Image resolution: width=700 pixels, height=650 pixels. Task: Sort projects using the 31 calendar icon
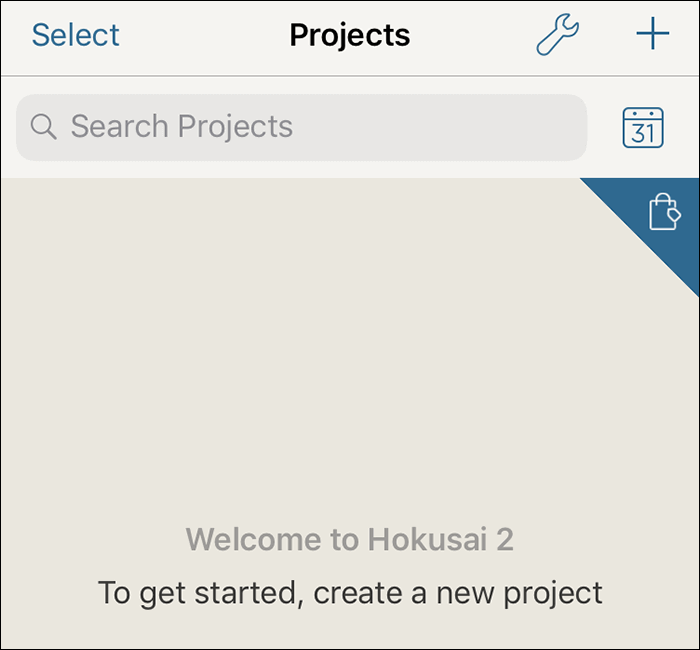643,127
